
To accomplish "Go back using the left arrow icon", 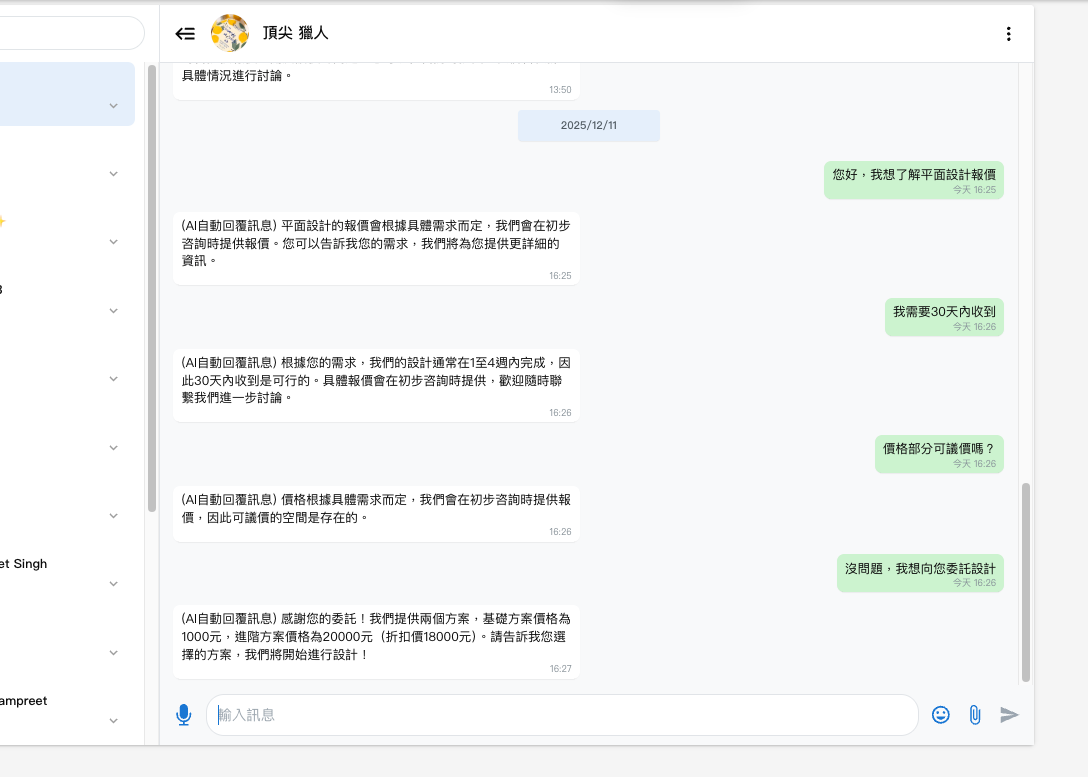I will [x=185, y=33].
